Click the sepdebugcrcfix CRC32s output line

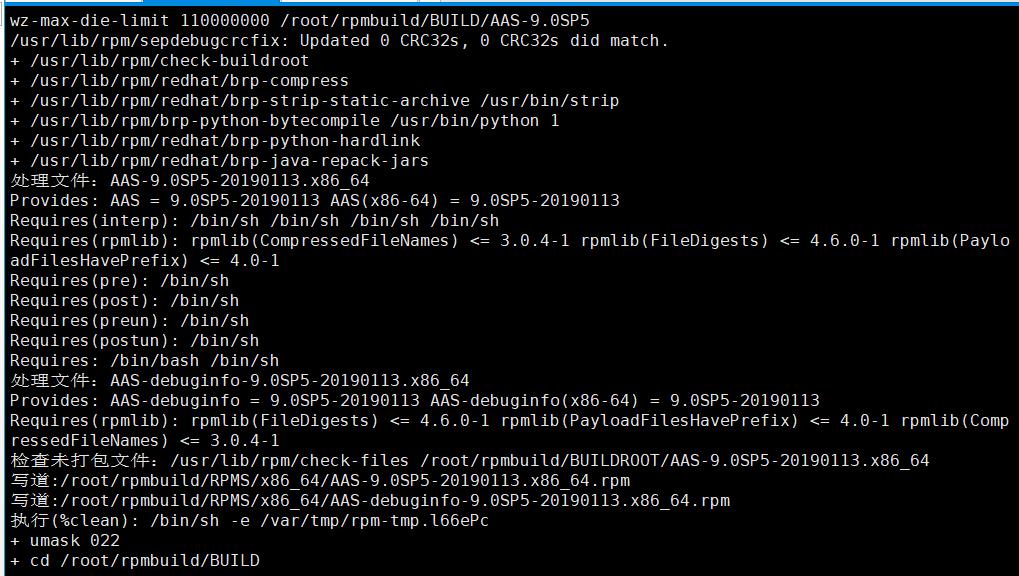[x=339, y=40]
